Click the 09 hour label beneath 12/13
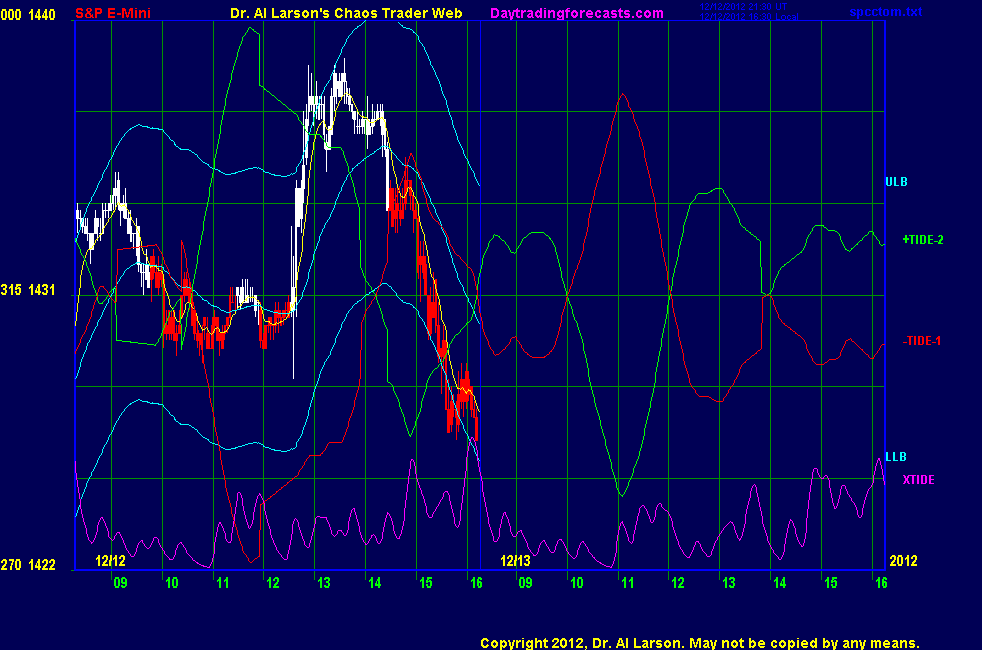 (x=525, y=583)
